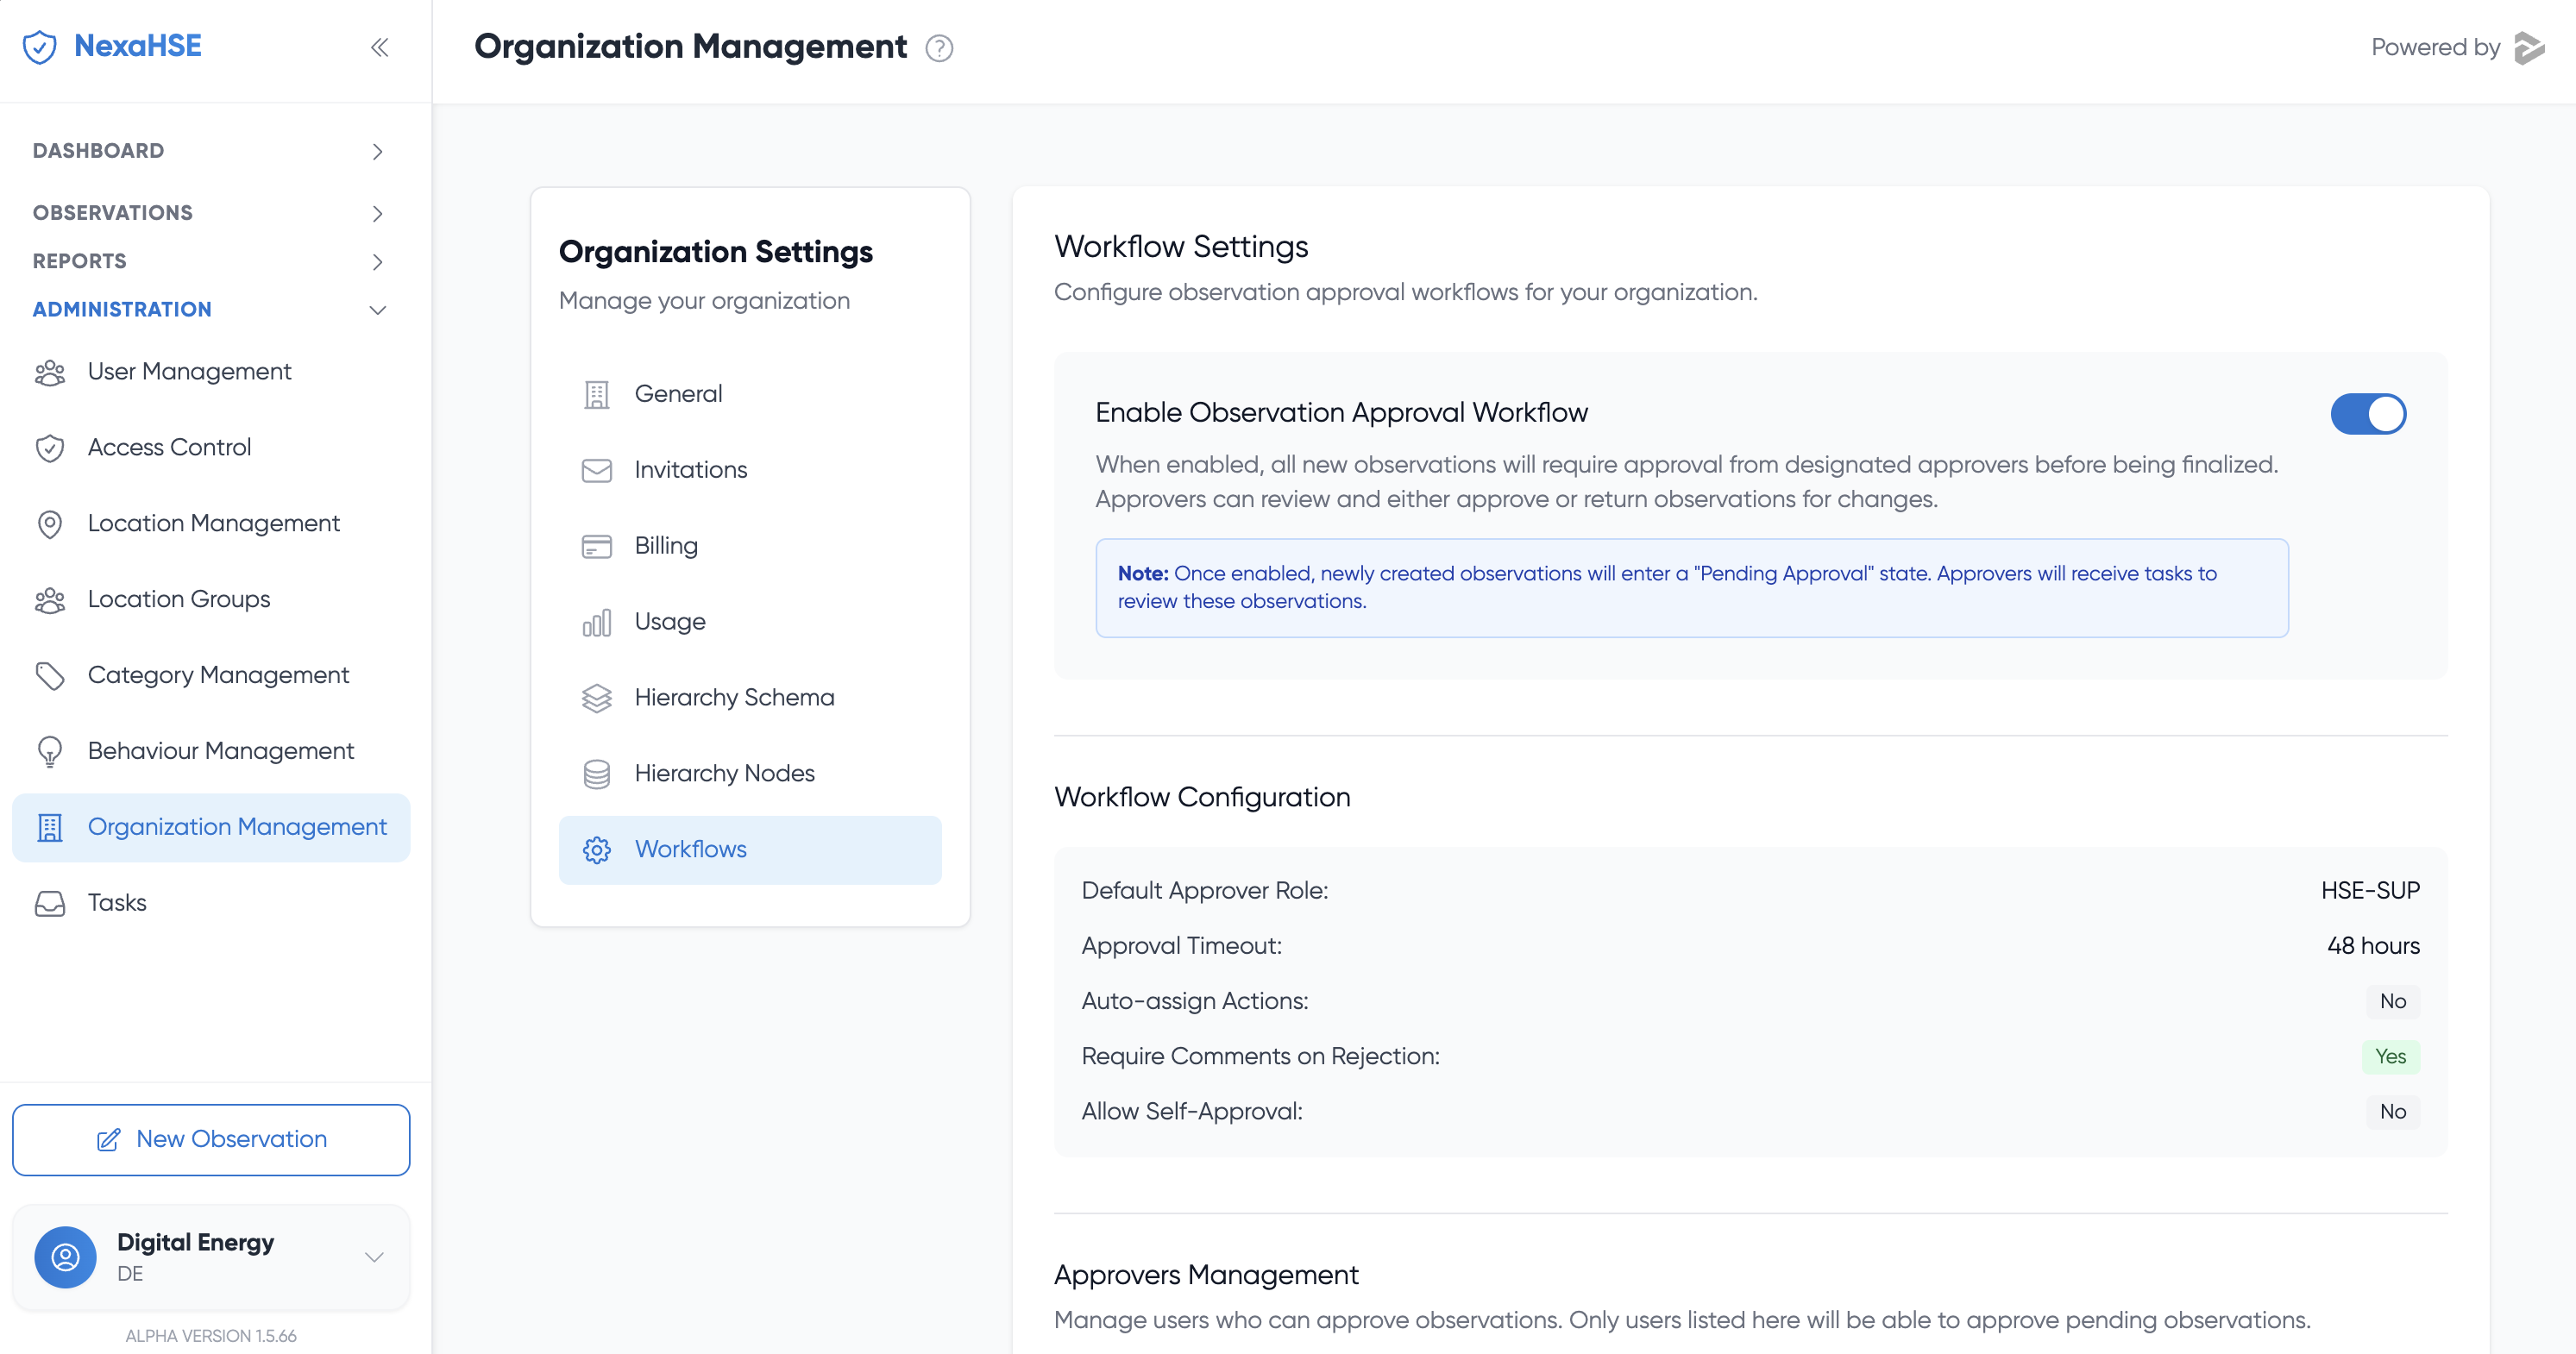Collapse the sidebar with double-chevron icon
The height and width of the screenshot is (1354, 2576).
coord(379,47)
